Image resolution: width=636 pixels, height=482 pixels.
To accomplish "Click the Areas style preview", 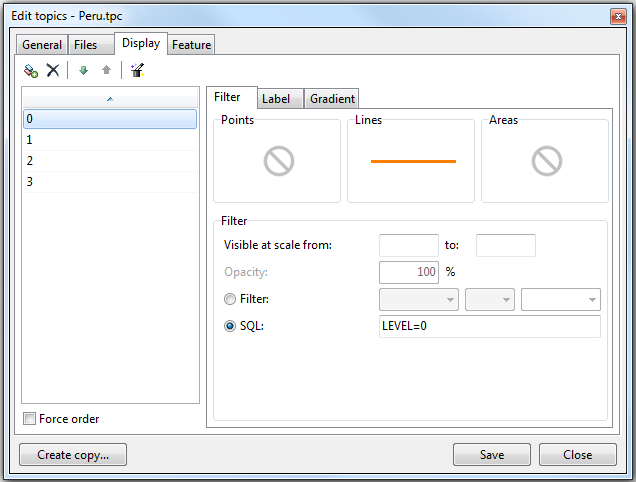I will [545, 161].
